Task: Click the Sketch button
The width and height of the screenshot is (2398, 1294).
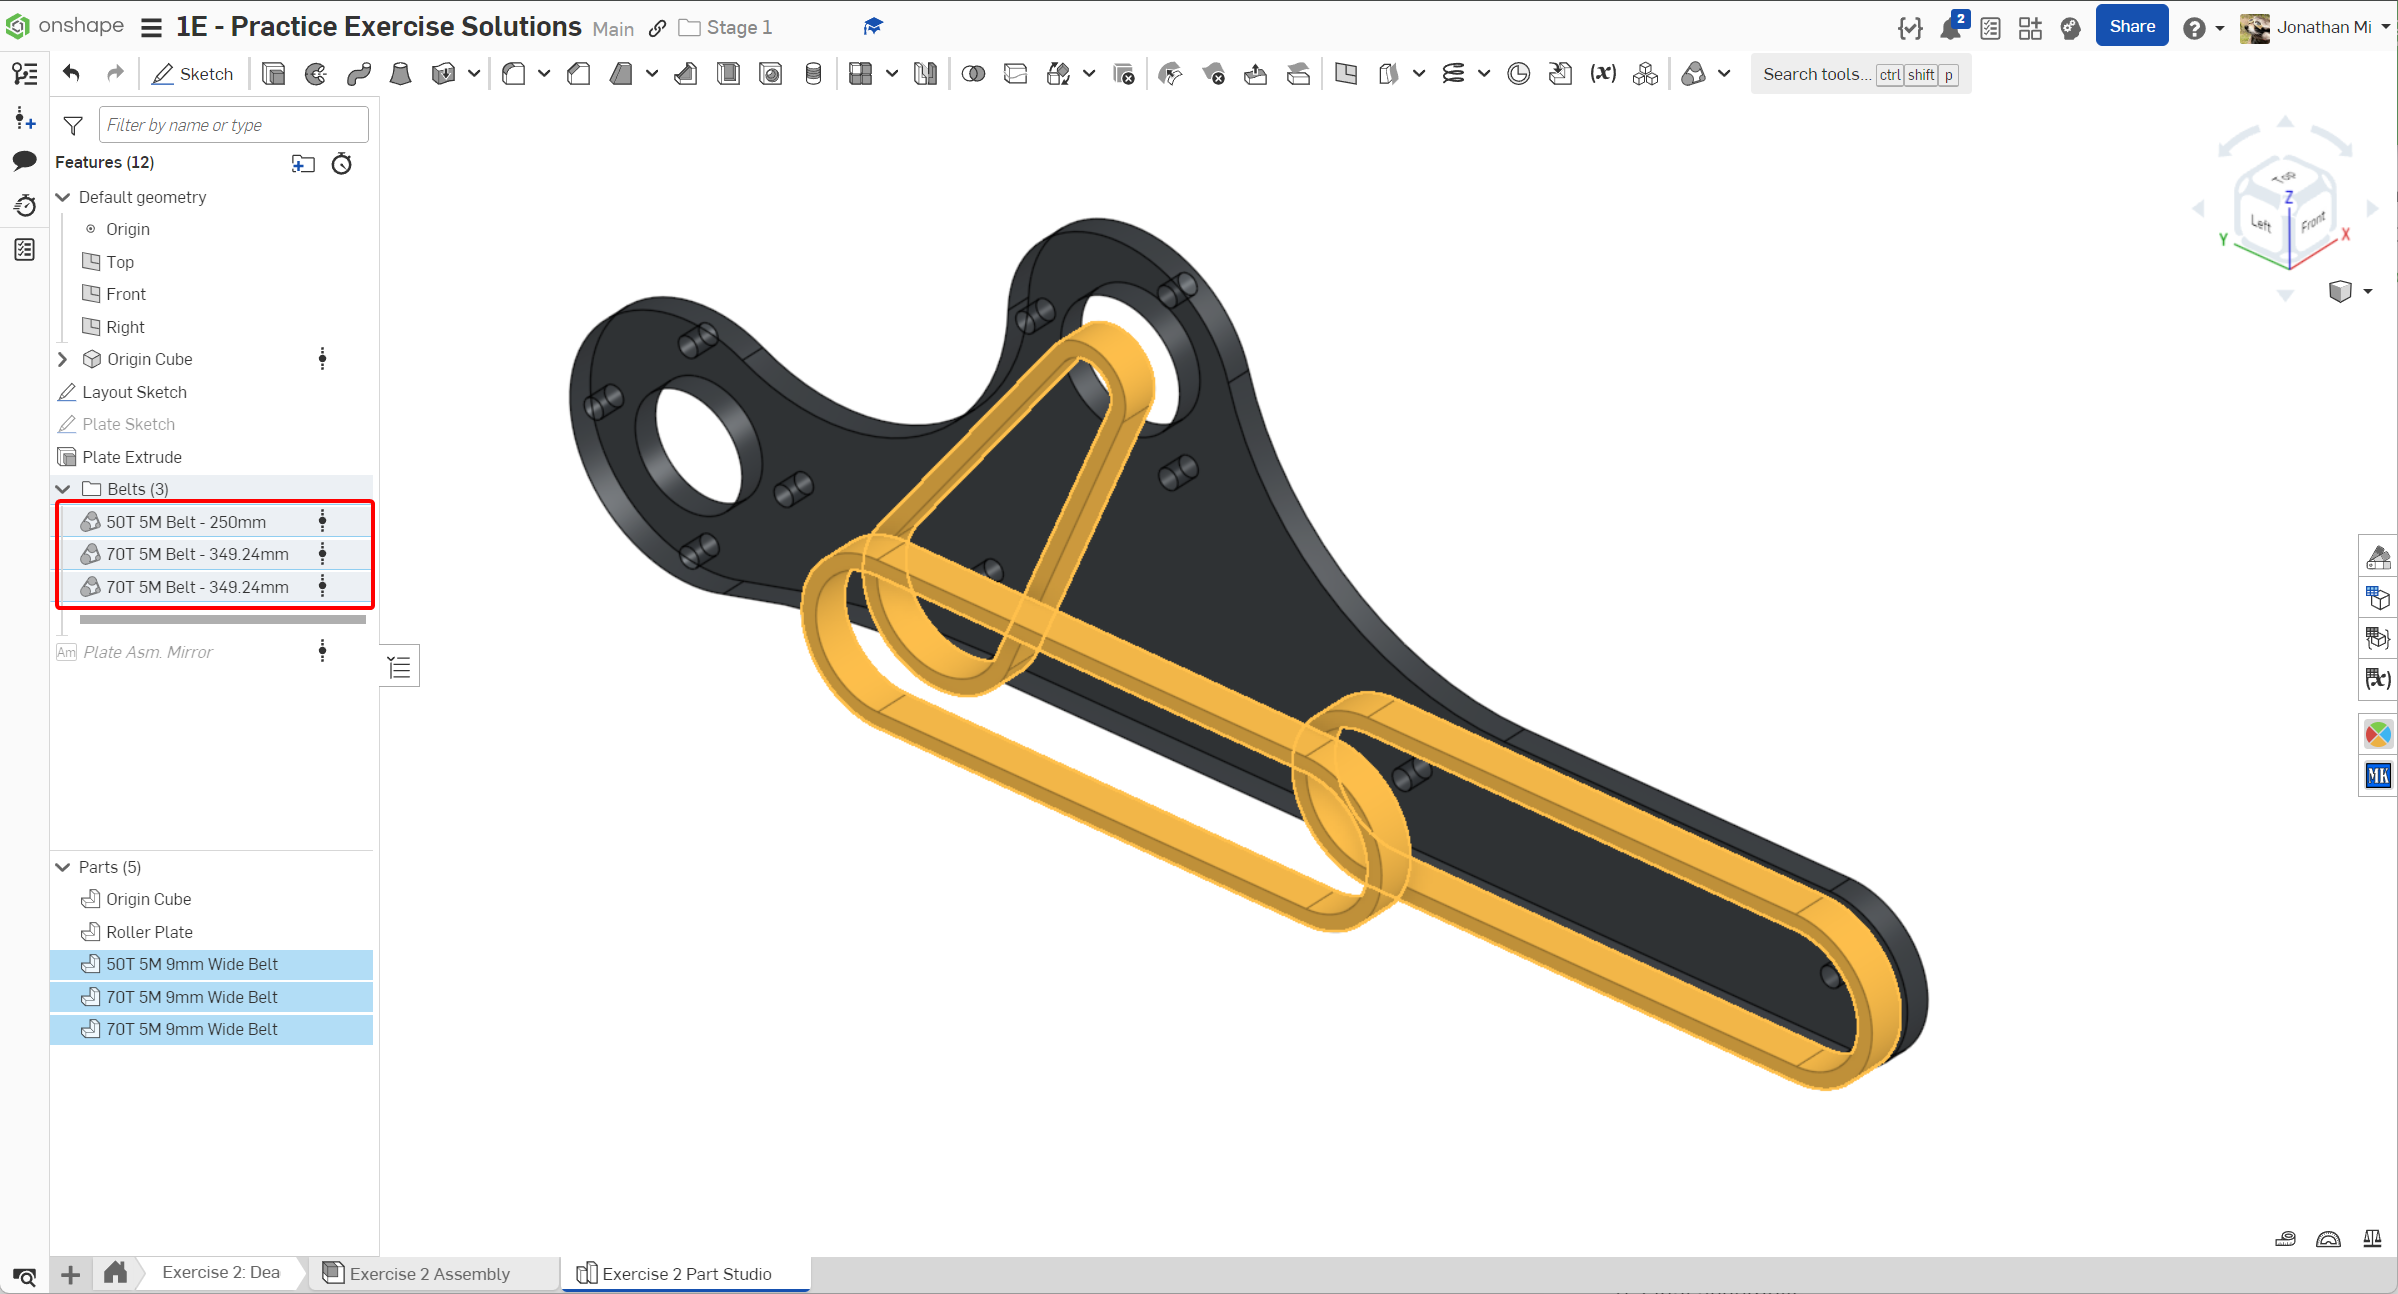Action: (x=192, y=74)
